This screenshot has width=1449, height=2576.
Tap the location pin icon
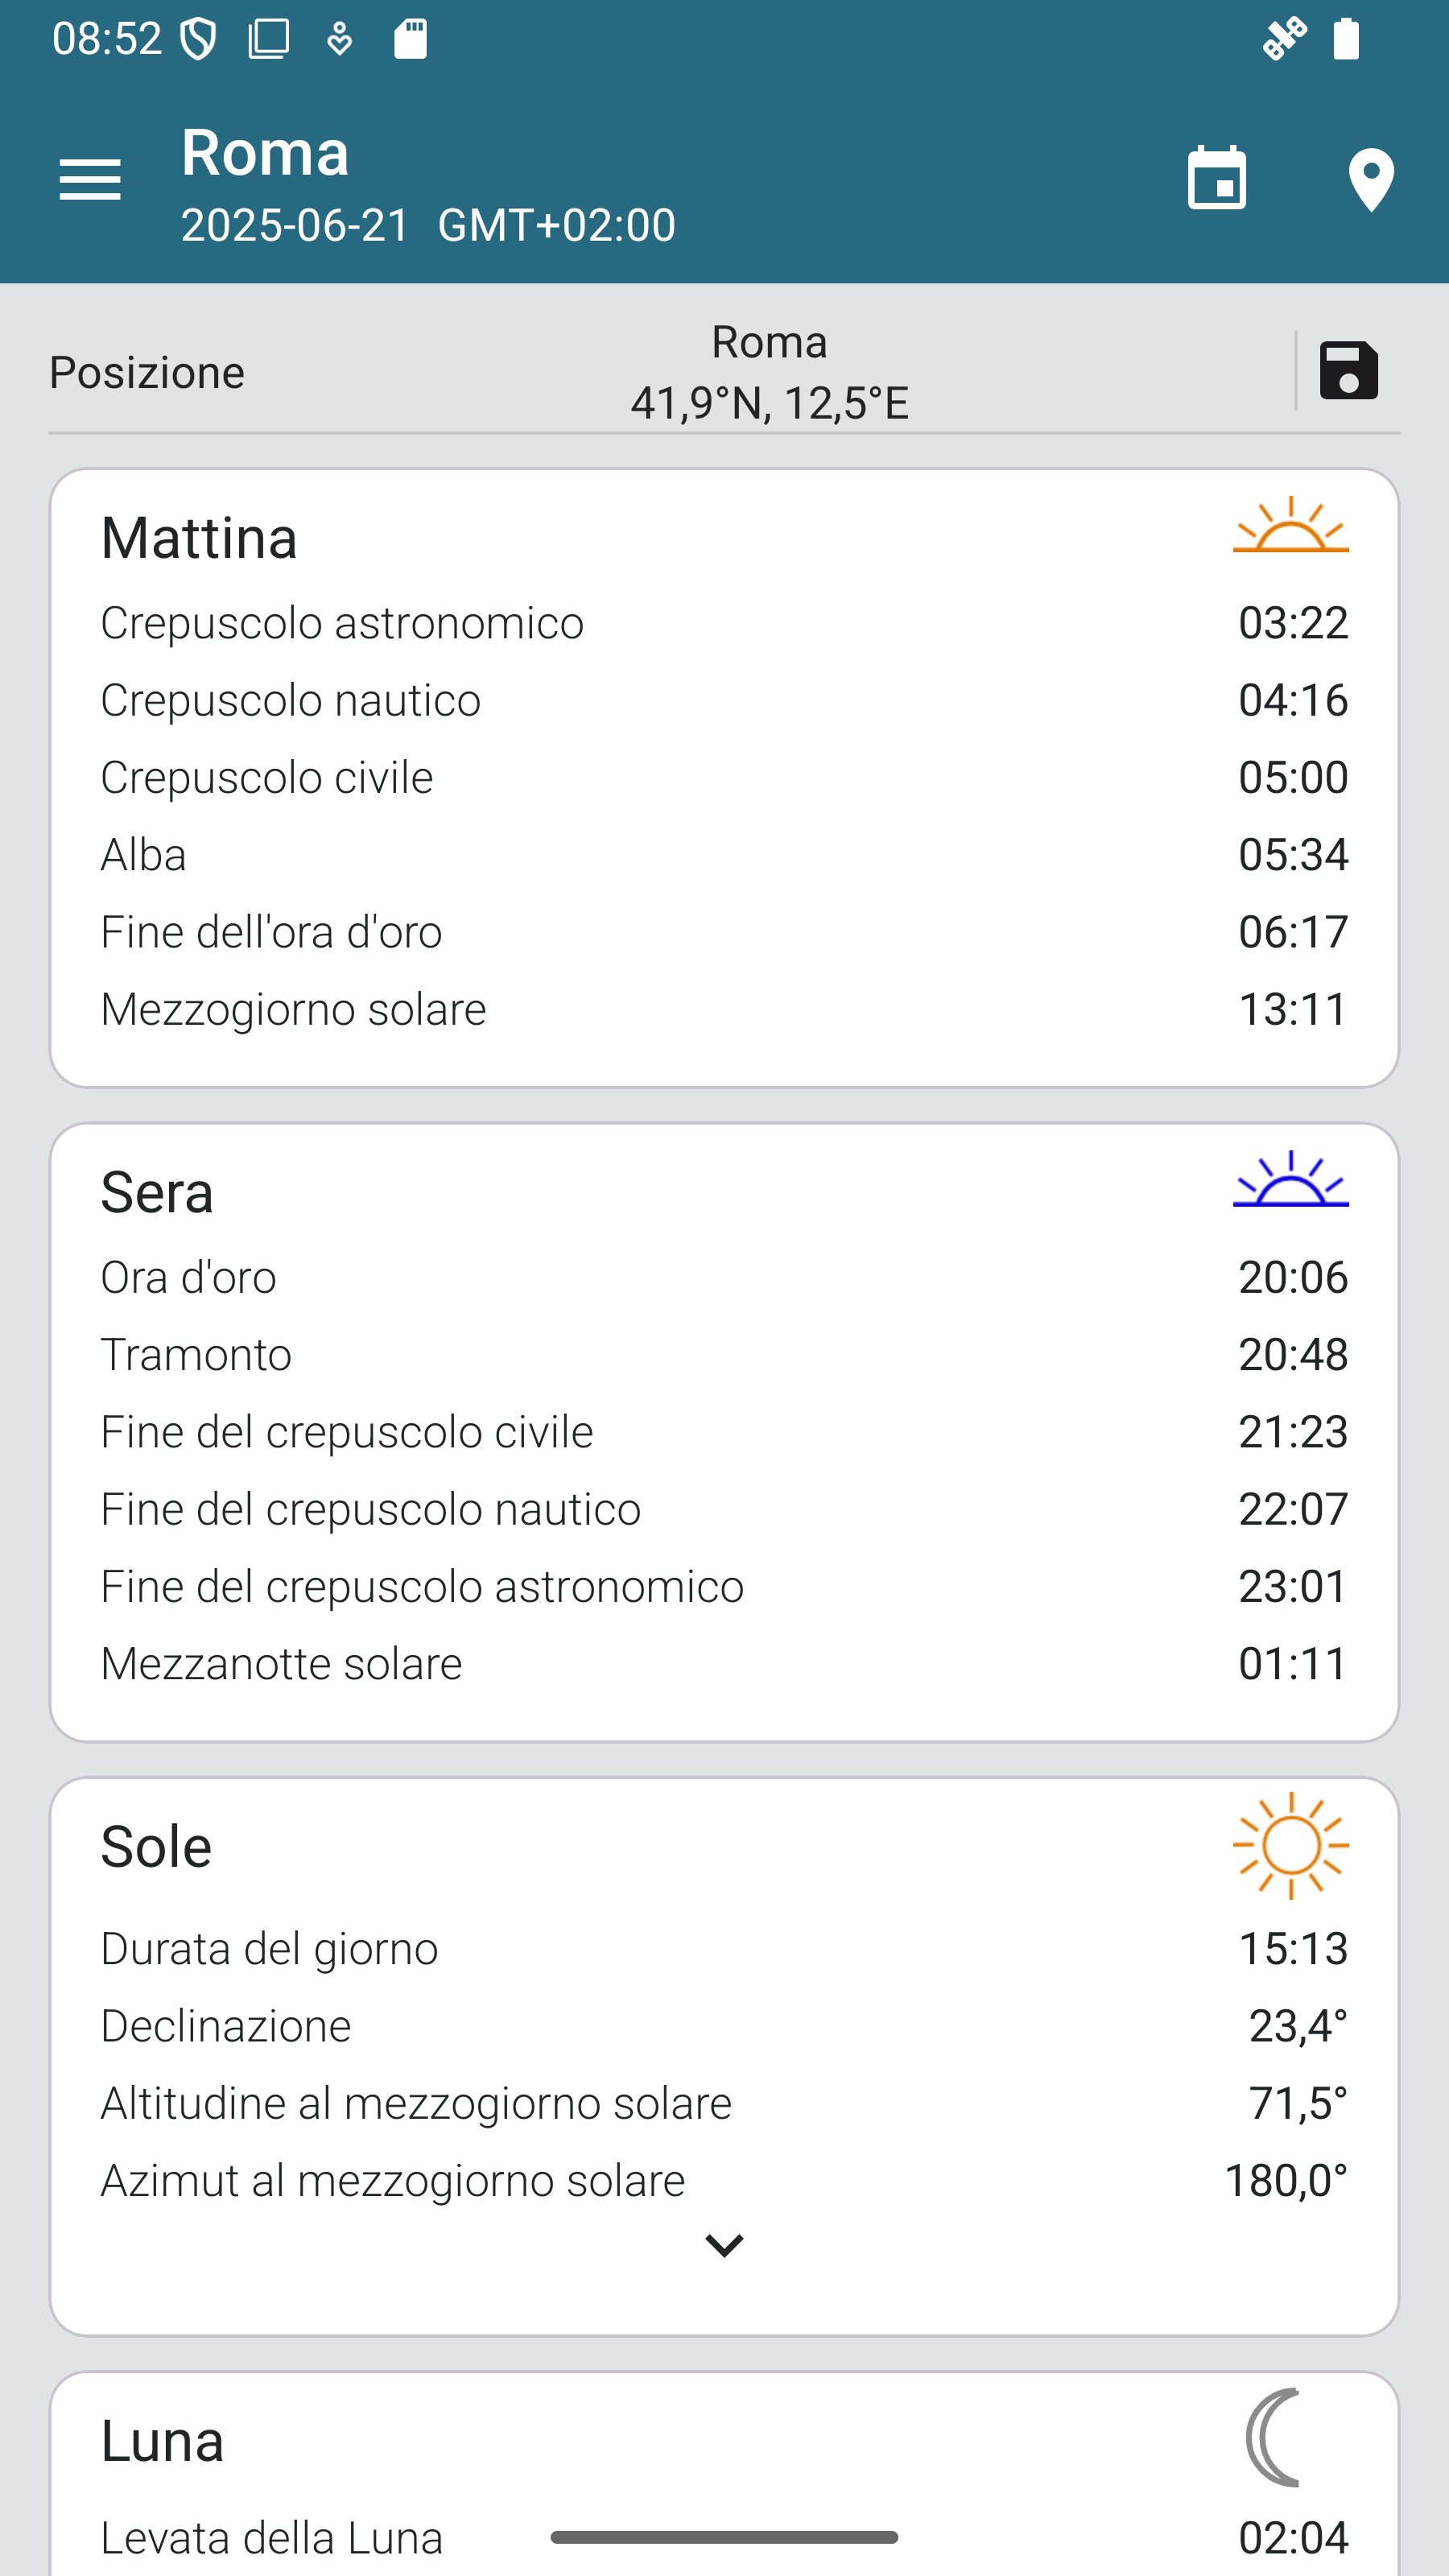pos(1371,180)
